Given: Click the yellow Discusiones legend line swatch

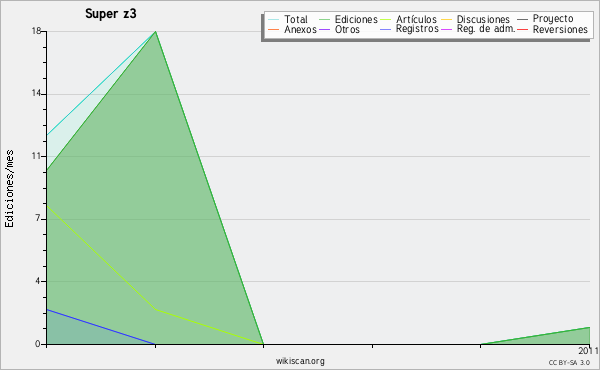Looking at the screenshot, I should point(446,19).
